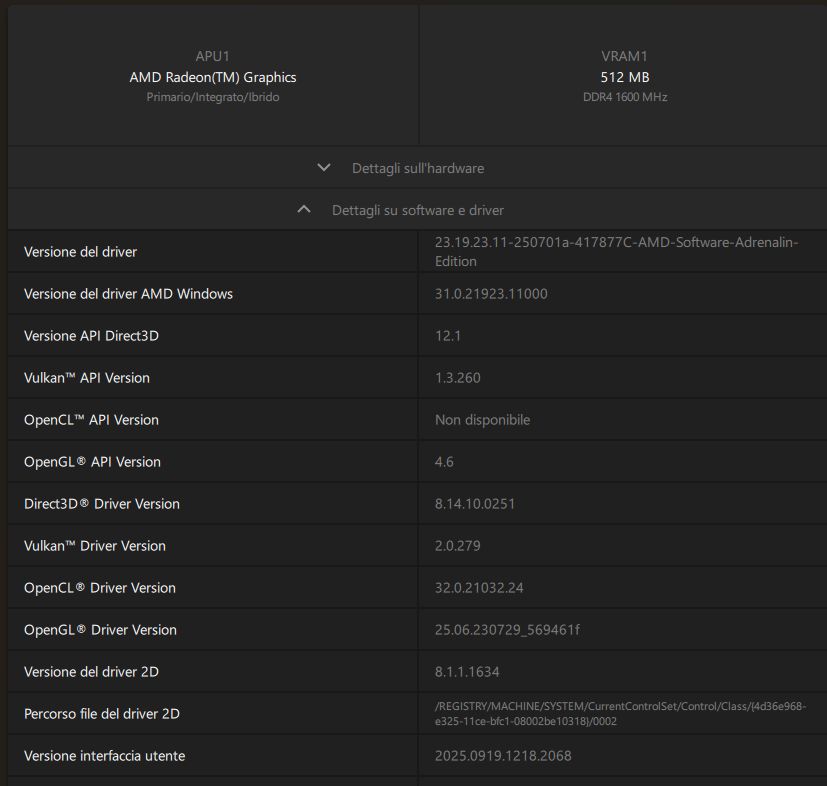Click the Versione del driver AMD Windows row
This screenshot has width=827, height=786.
click(x=128, y=294)
